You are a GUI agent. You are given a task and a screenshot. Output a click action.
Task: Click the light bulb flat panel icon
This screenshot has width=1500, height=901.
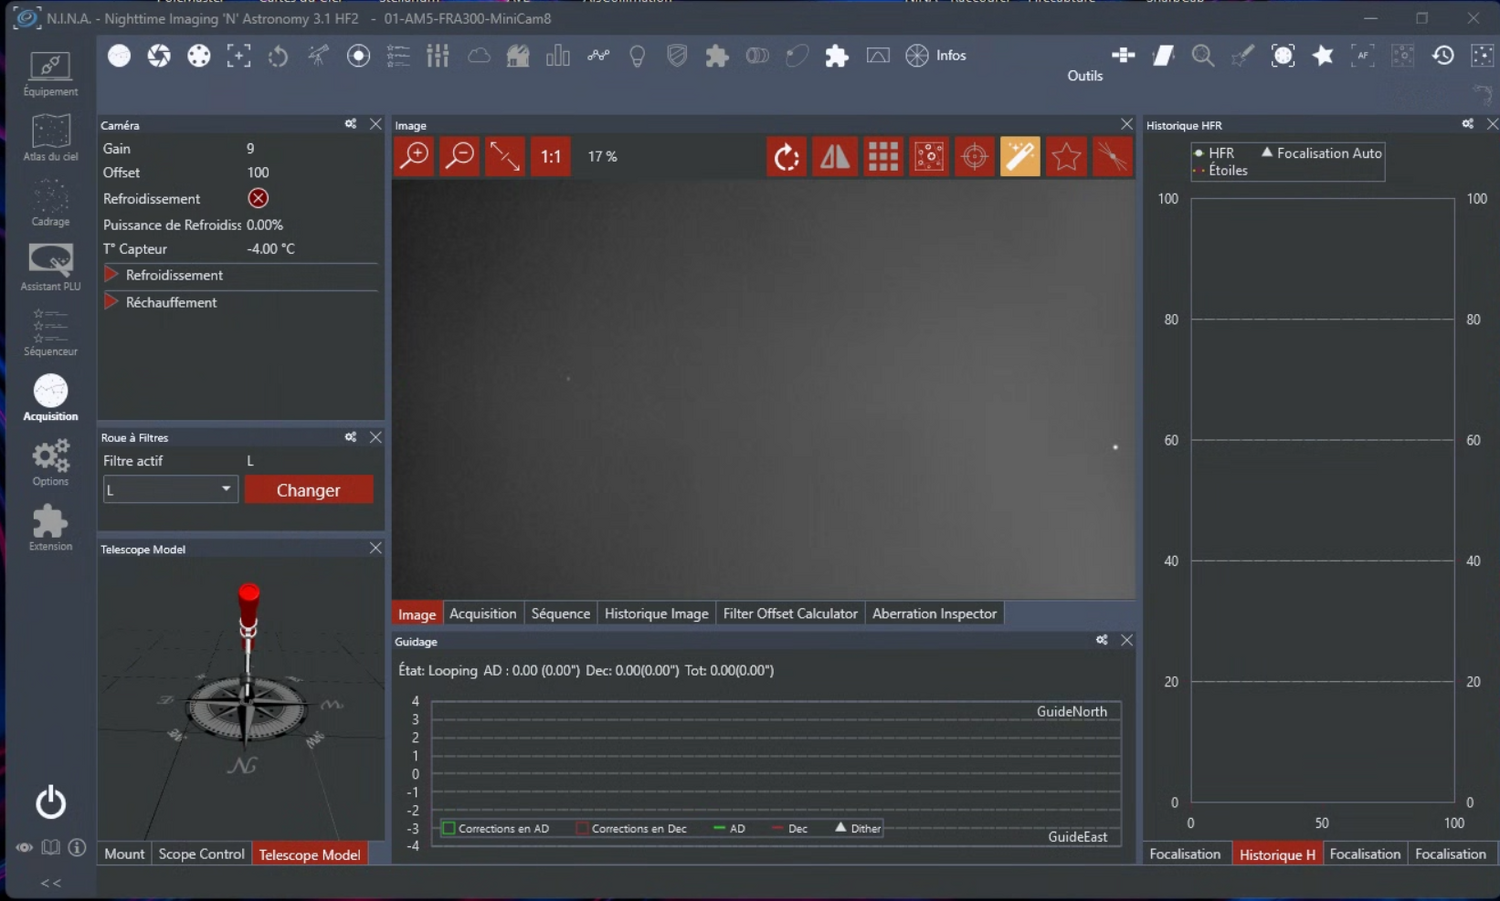[637, 56]
